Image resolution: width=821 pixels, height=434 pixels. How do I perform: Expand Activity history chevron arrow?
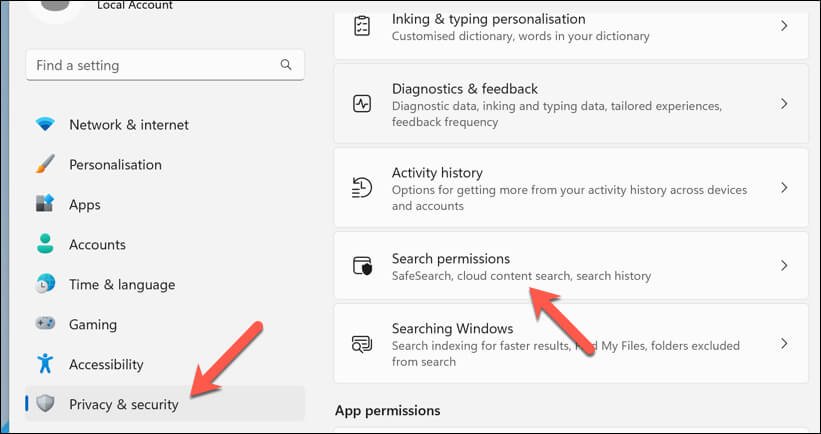click(x=784, y=187)
